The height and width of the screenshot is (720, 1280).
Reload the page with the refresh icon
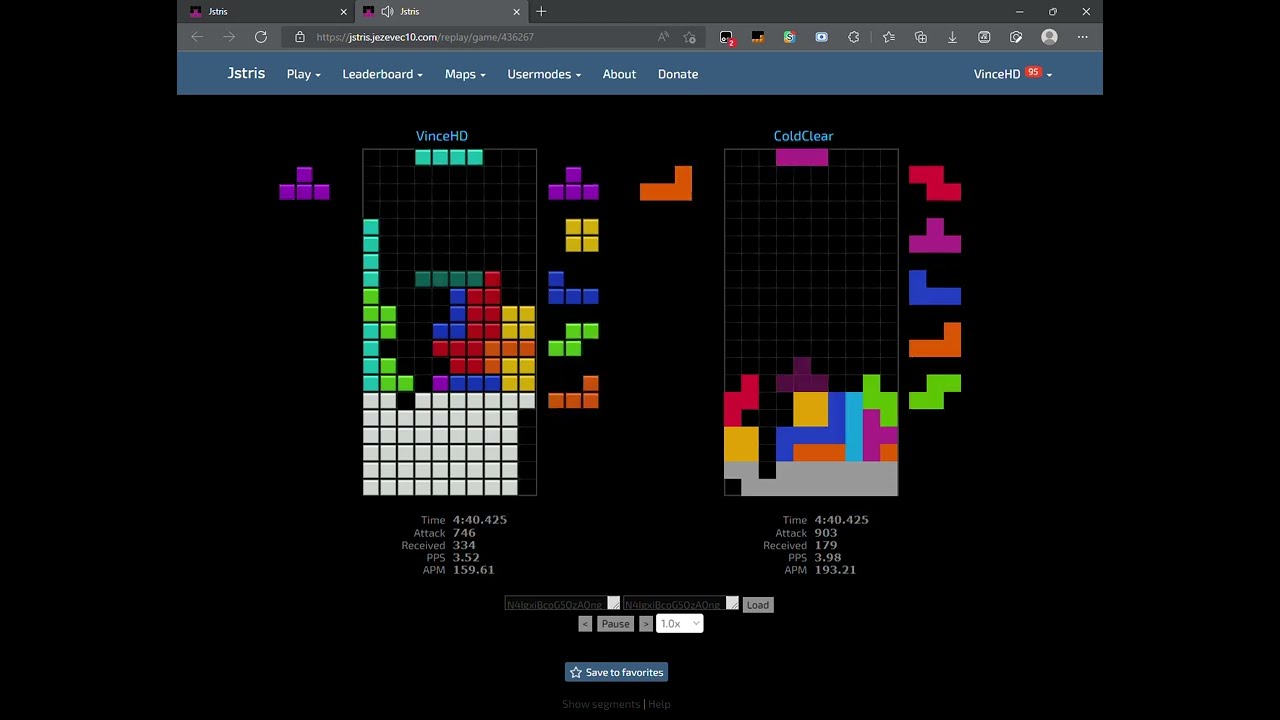pos(261,37)
